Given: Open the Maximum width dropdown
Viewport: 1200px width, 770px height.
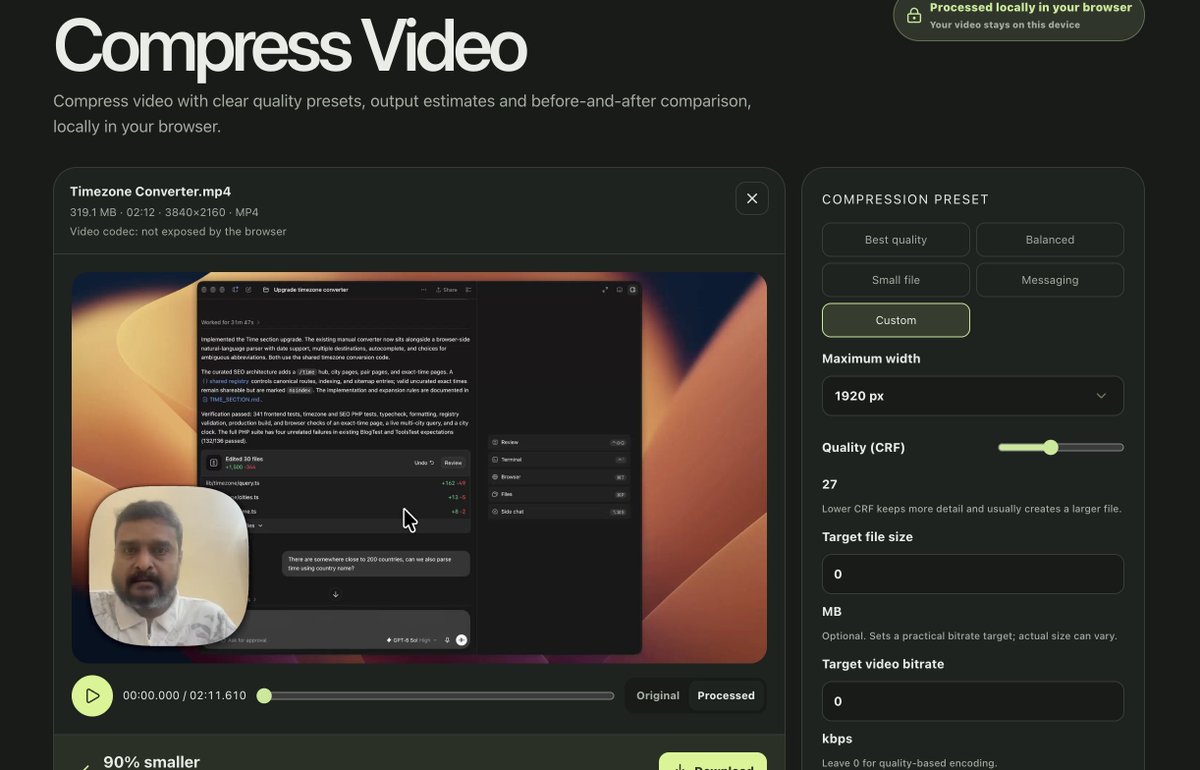Looking at the screenshot, I should [x=973, y=396].
